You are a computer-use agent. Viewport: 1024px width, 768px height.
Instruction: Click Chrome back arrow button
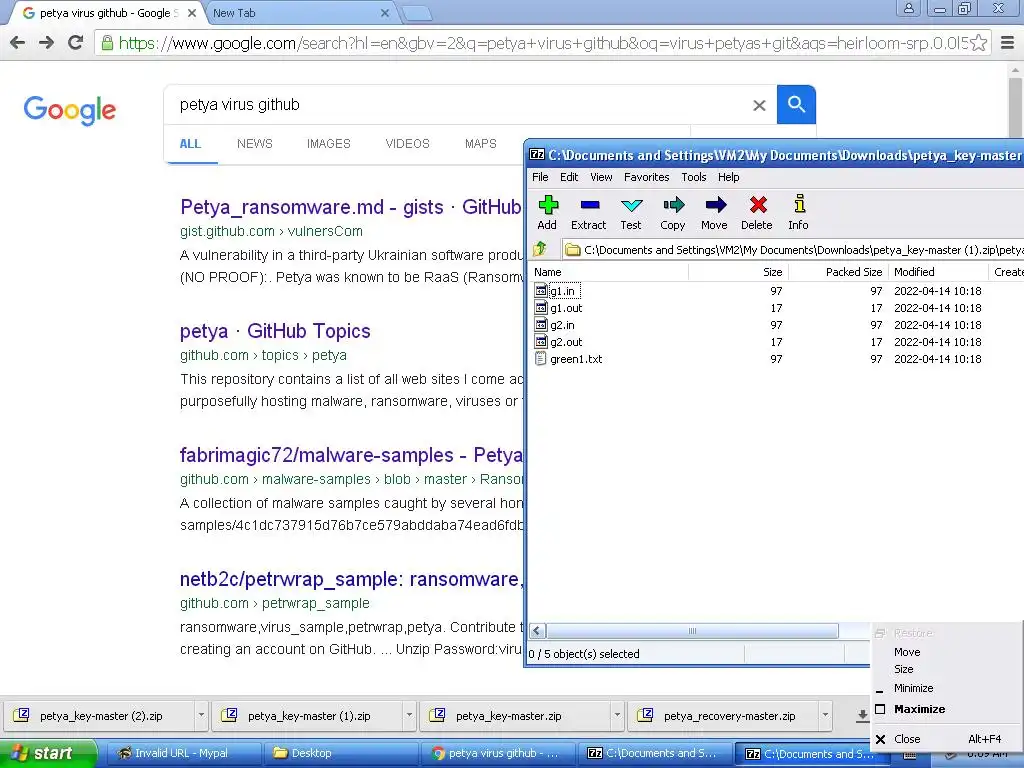pyautogui.click(x=18, y=43)
